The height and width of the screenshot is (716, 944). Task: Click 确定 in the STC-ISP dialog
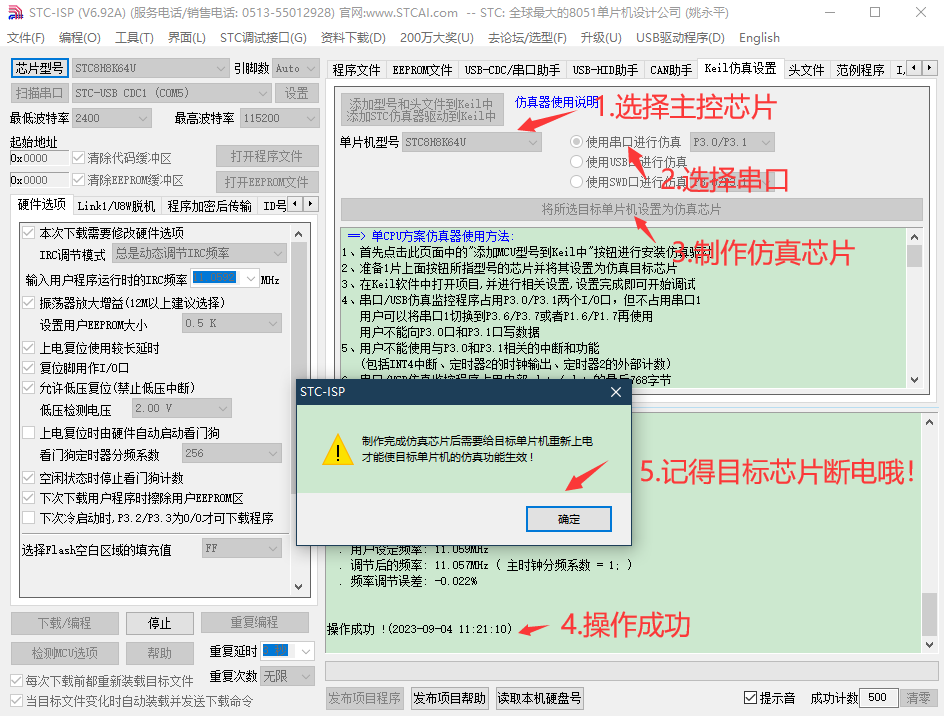[x=569, y=518]
